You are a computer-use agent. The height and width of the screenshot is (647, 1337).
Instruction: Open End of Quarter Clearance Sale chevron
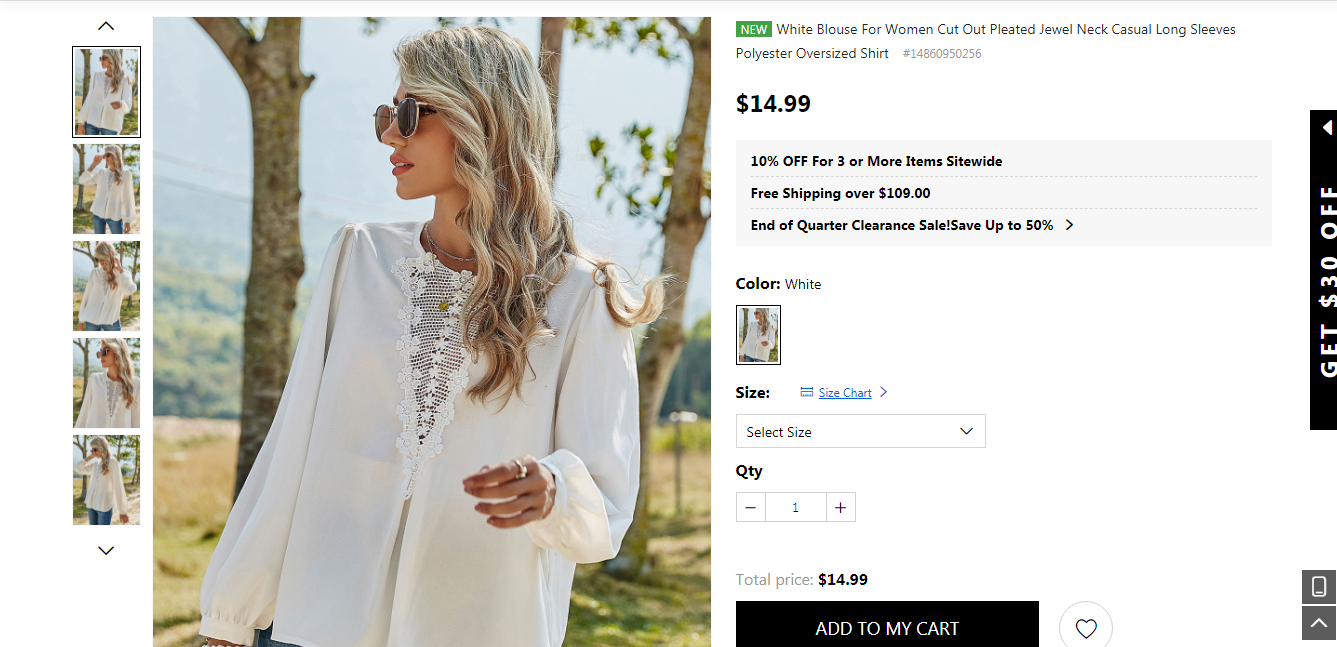(1069, 225)
